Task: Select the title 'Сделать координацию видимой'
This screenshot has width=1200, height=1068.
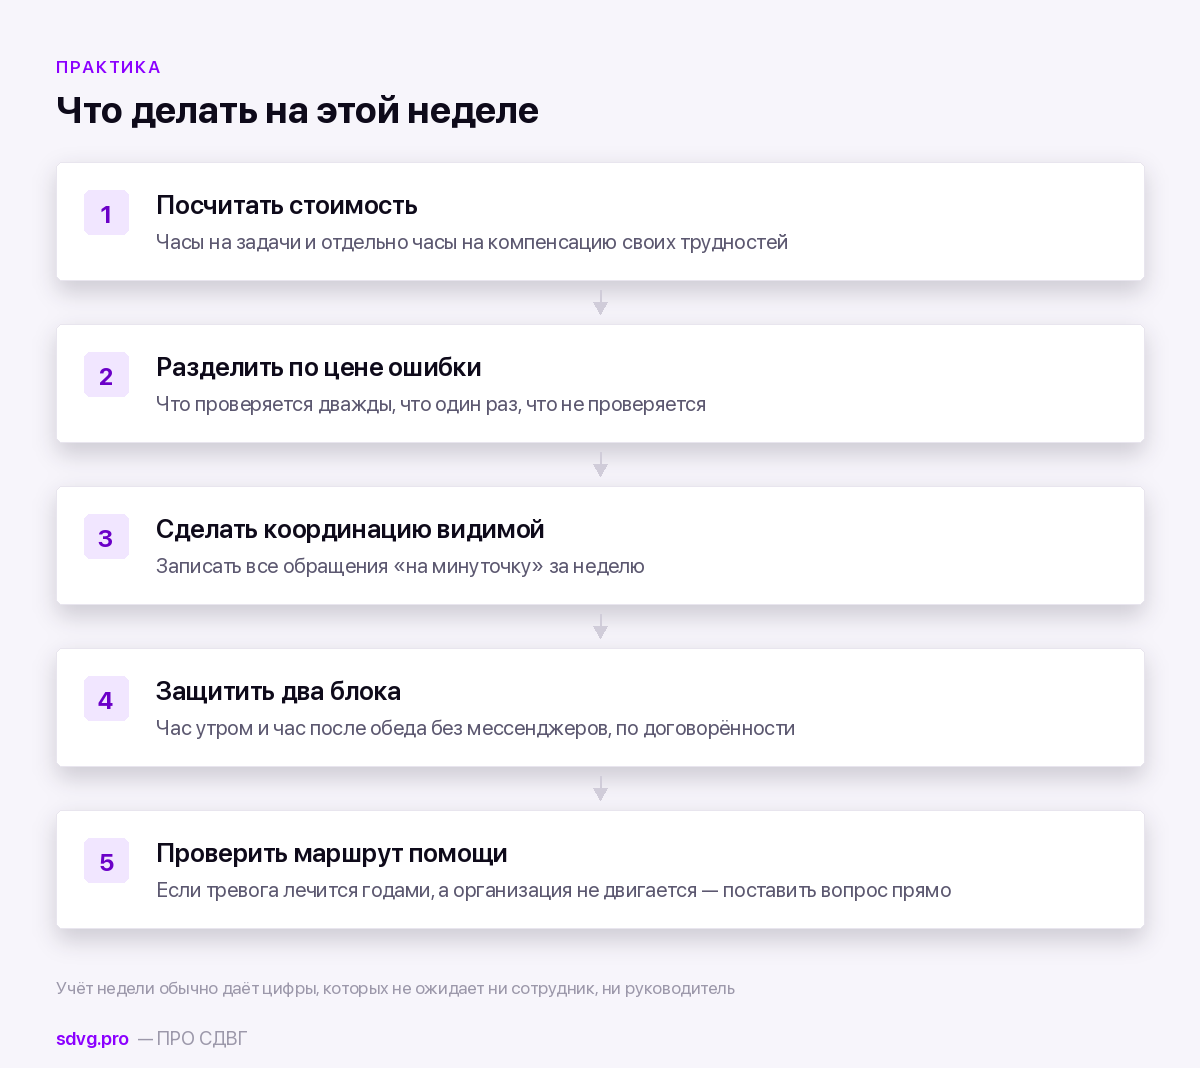Action: pos(350,529)
